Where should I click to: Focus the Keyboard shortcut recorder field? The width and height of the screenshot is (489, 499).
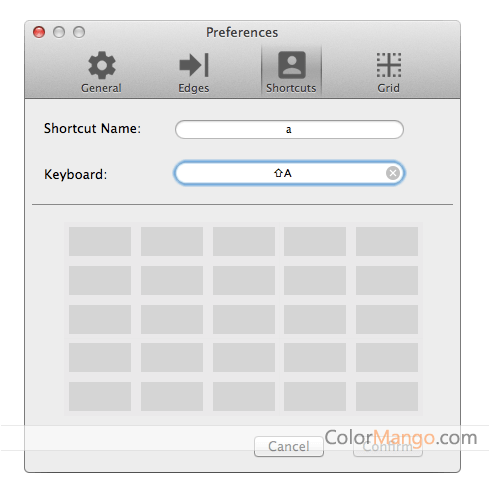click(289, 173)
